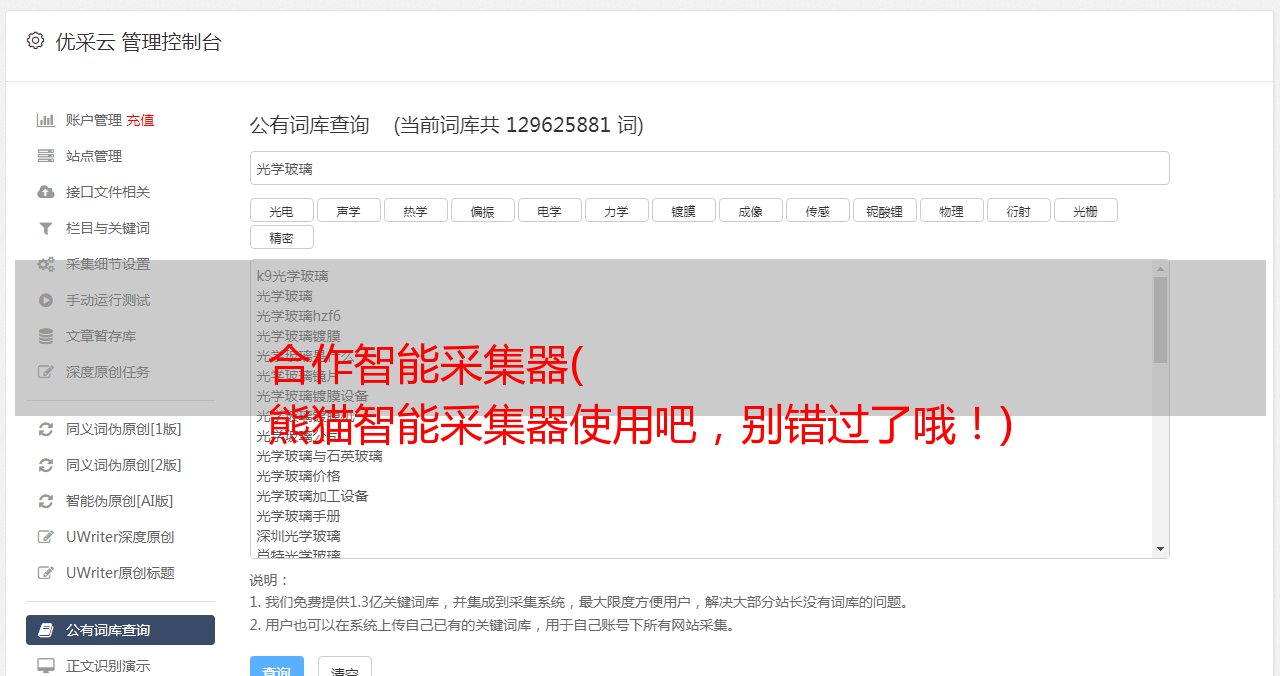This screenshot has width=1280, height=676.
Task: Select 光学玻璃手册 in the results list
Action: coord(298,516)
